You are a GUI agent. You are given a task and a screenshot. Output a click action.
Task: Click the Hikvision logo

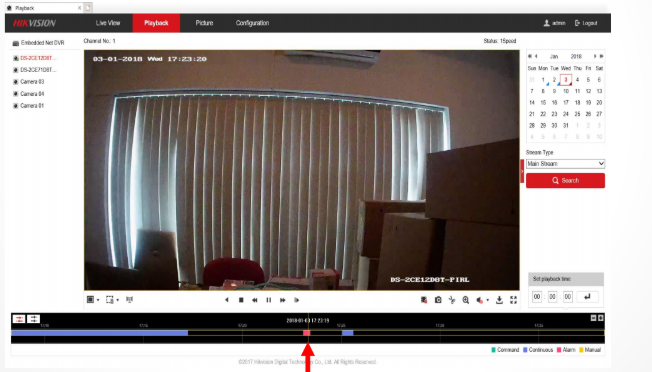click(34, 23)
